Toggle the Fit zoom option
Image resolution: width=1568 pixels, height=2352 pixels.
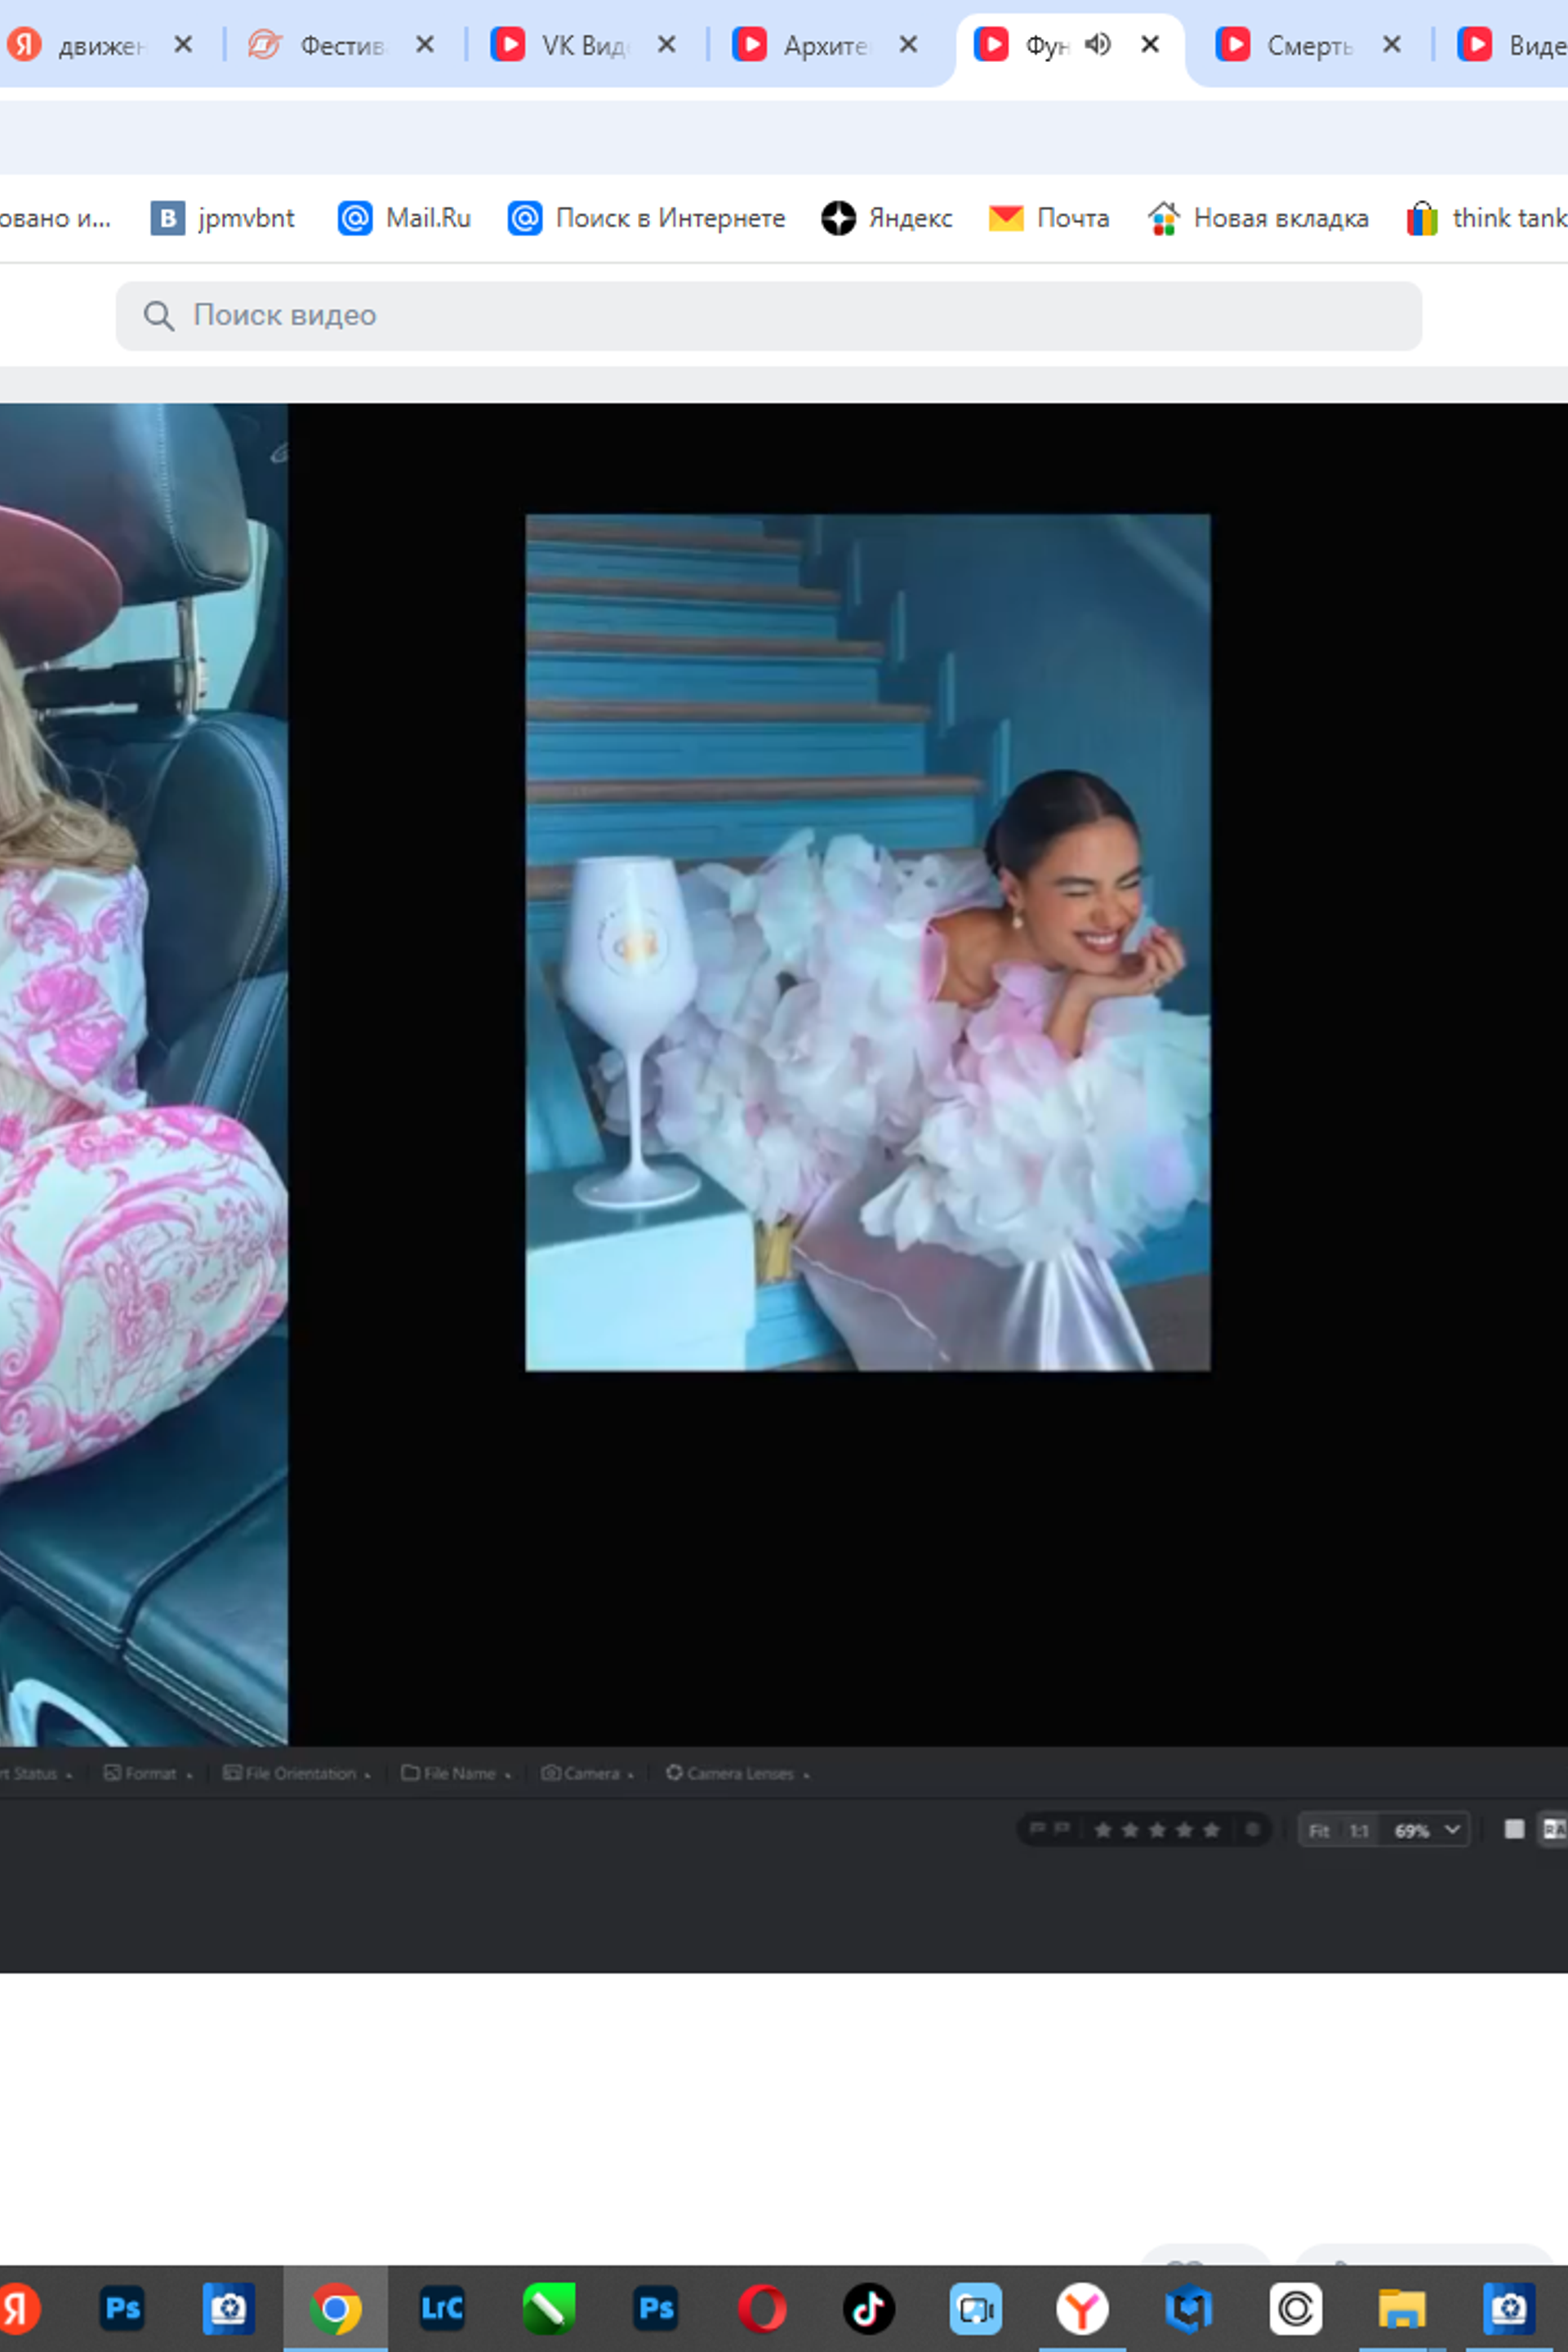pos(1319,1830)
